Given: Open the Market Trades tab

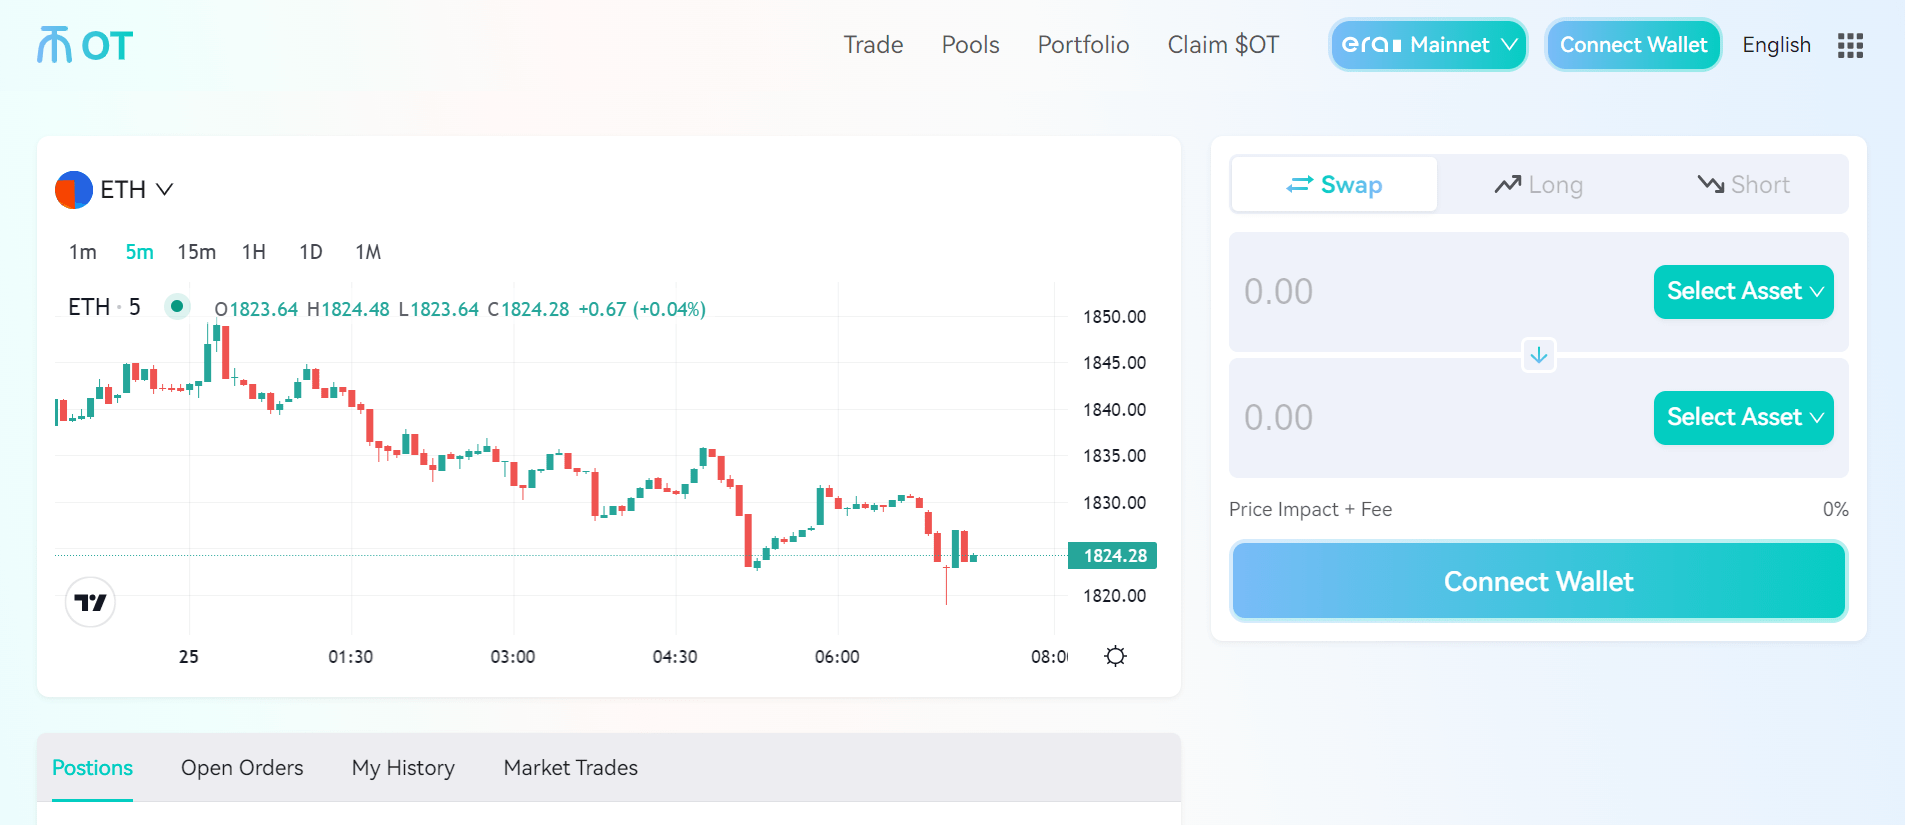Looking at the screenshot, I should (x=571, y=768).
